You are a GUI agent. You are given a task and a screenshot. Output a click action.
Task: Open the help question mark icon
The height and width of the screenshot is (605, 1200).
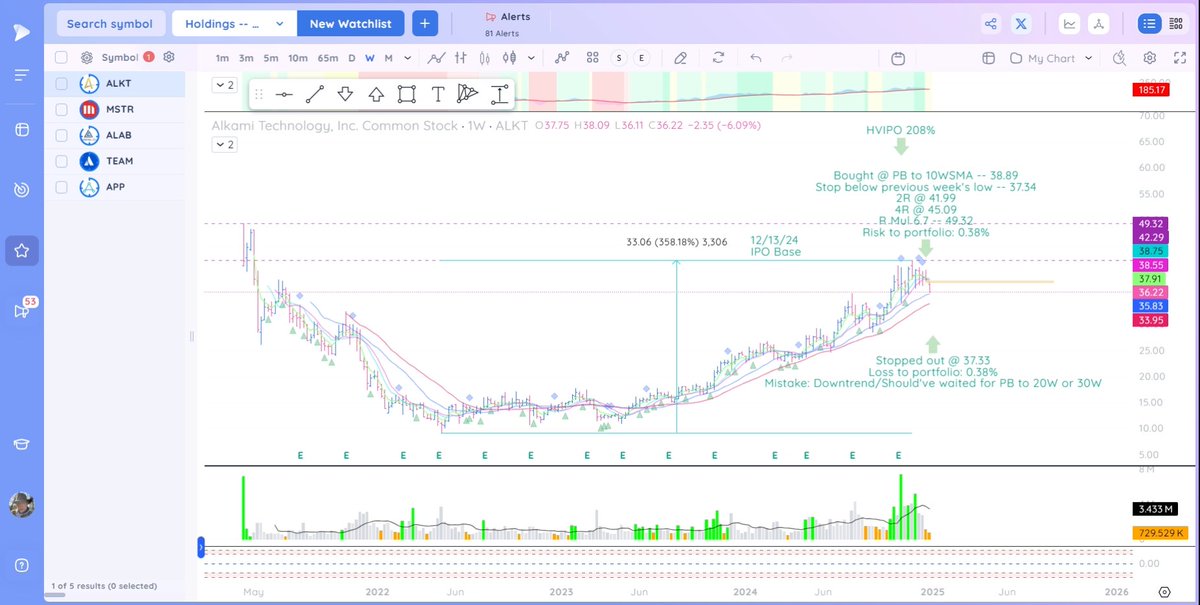tap(22, 565)
